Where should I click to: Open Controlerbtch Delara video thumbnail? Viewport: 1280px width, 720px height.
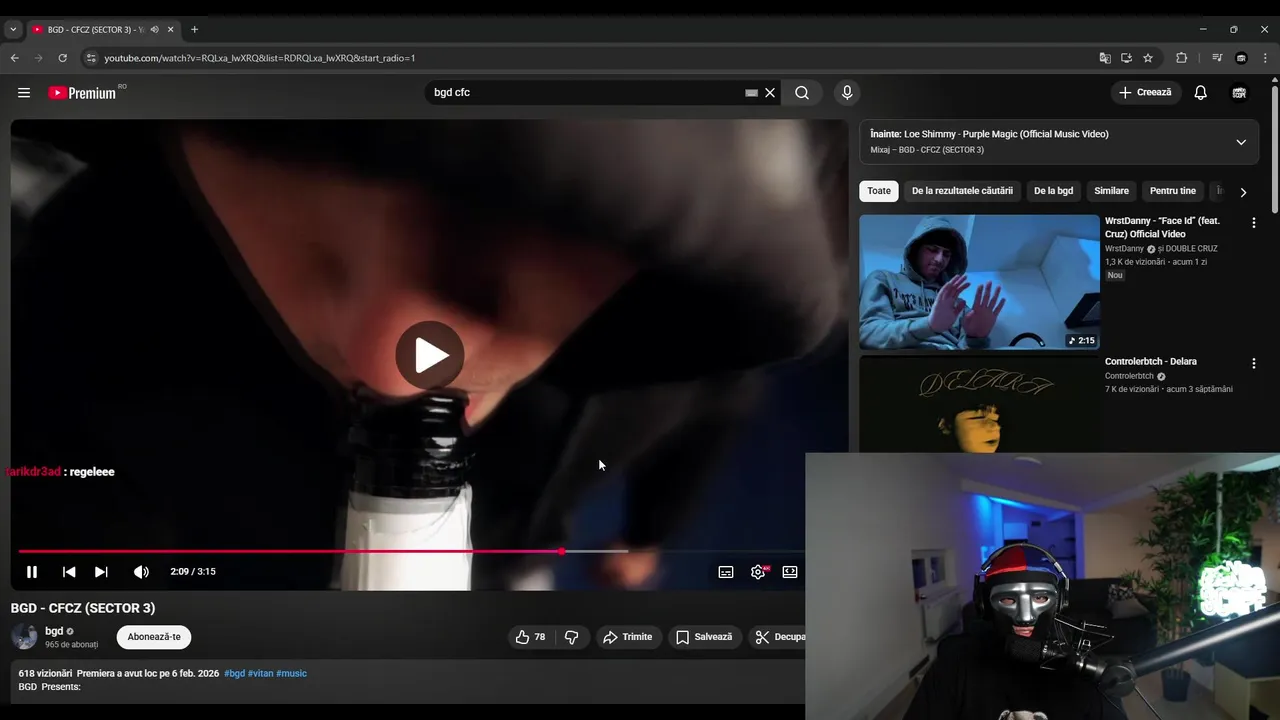tap(979, 404)
